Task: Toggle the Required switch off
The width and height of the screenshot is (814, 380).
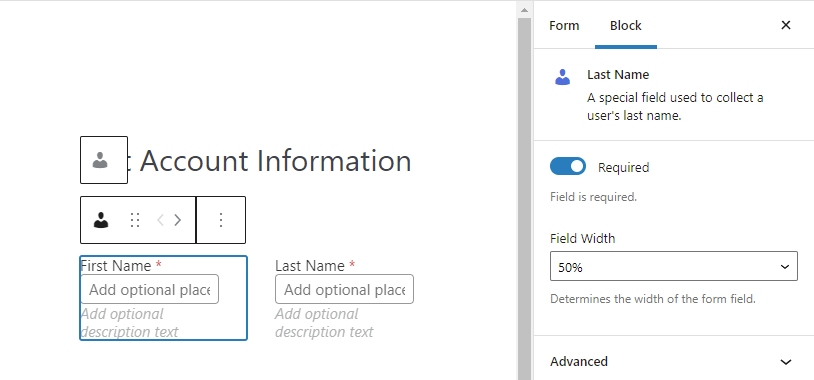Action: [568, 167]
